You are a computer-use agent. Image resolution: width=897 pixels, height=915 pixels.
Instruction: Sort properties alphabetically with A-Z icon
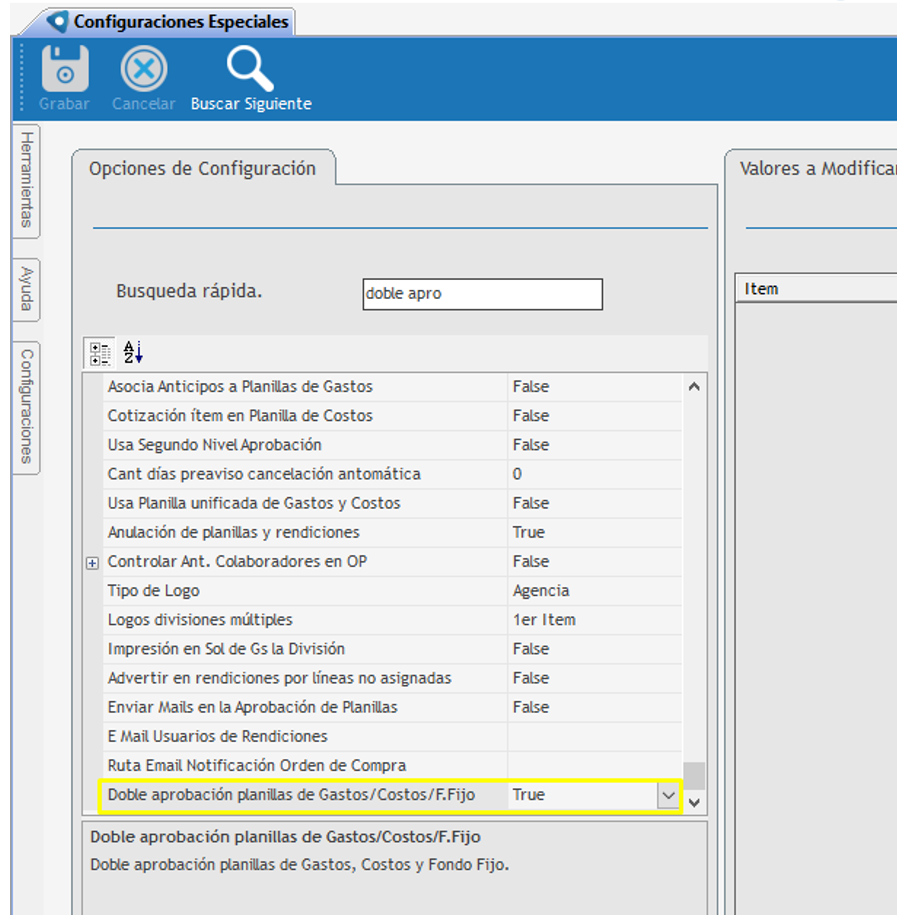click(x=133, y=353)
